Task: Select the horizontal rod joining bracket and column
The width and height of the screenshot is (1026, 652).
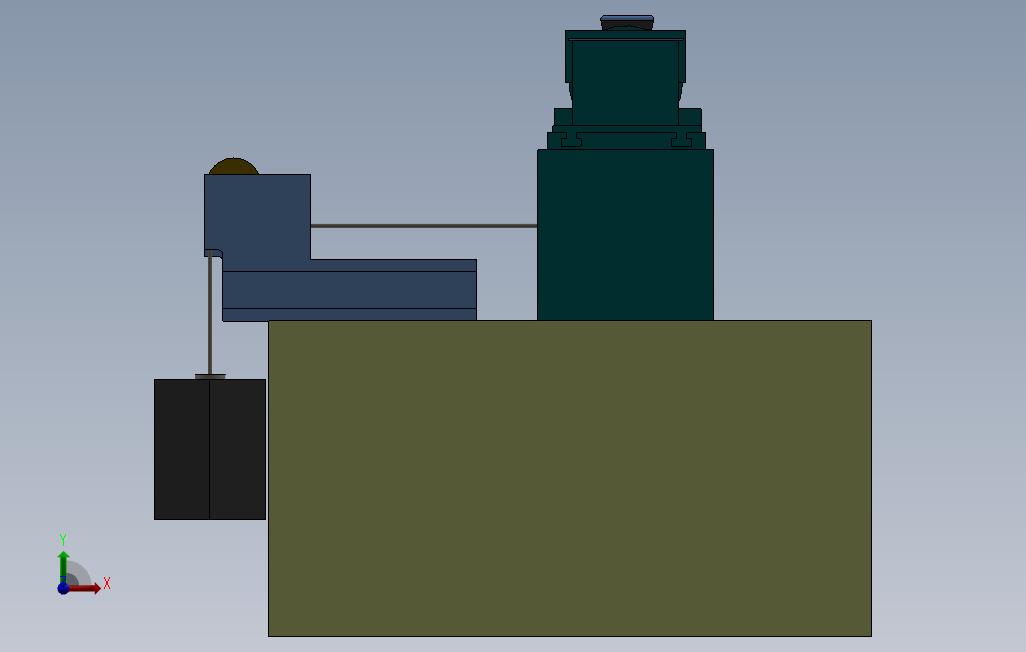Action: pos(423,226)
